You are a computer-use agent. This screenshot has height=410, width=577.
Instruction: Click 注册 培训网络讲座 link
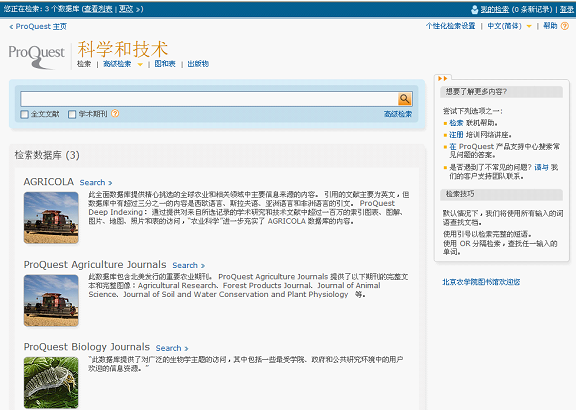click(x=456, y=135)
